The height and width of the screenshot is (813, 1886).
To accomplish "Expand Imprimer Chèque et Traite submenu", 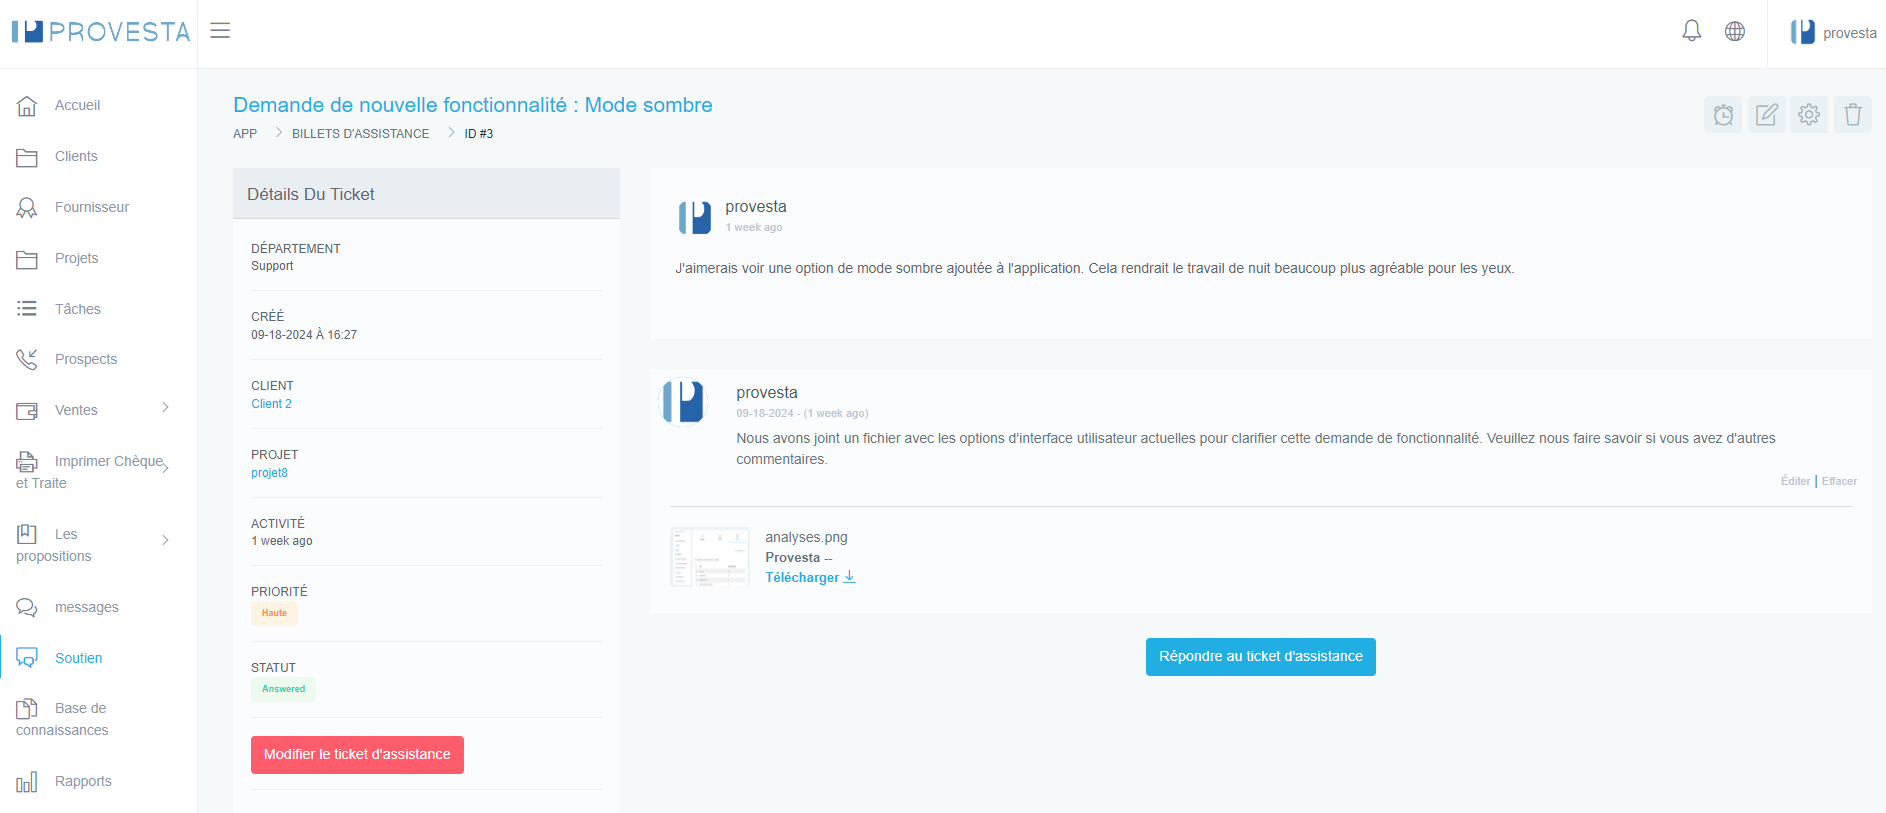I will click(x=165, y=467).
